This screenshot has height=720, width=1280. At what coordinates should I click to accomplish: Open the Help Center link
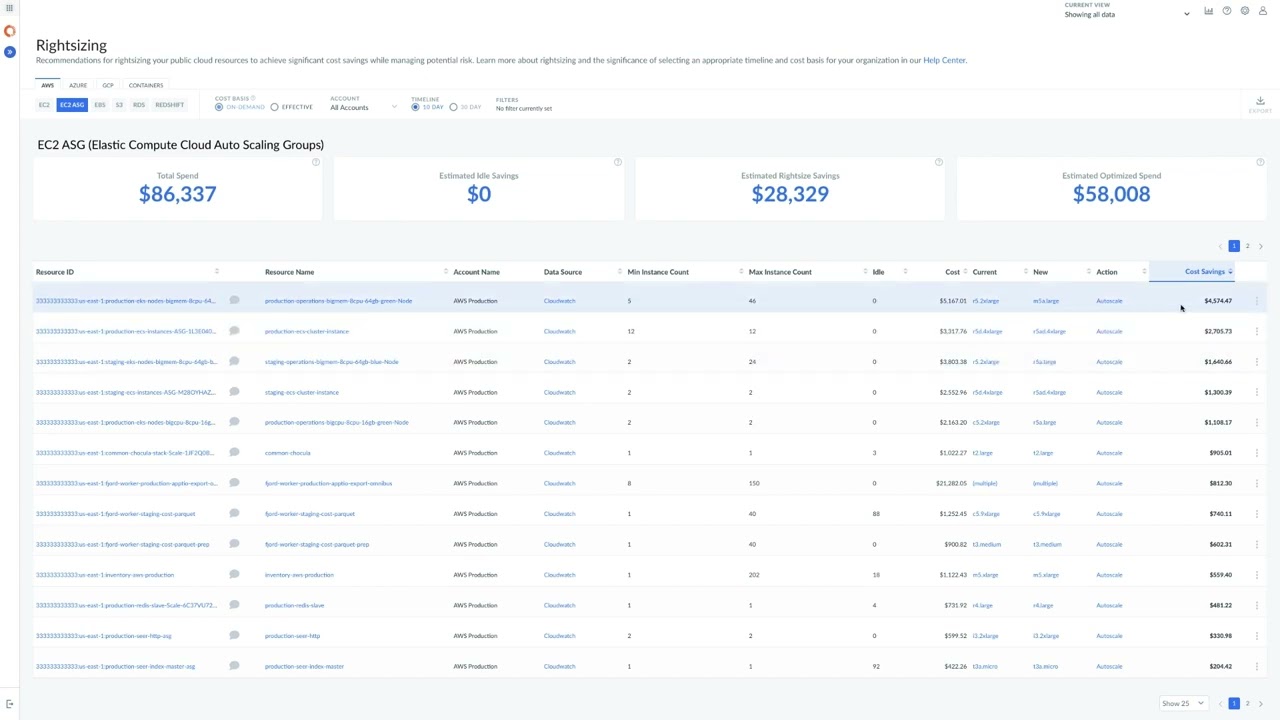click(944, 60)
